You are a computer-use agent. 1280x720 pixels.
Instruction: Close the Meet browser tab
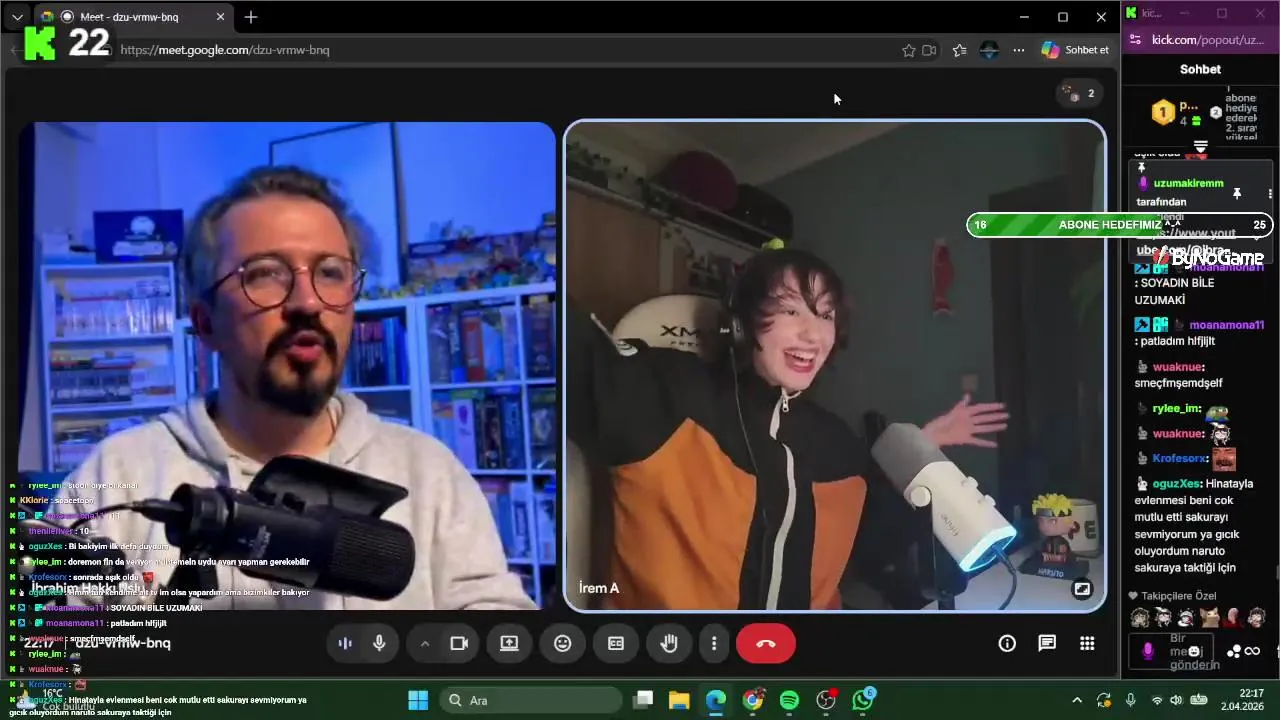(x=221, y=17)
